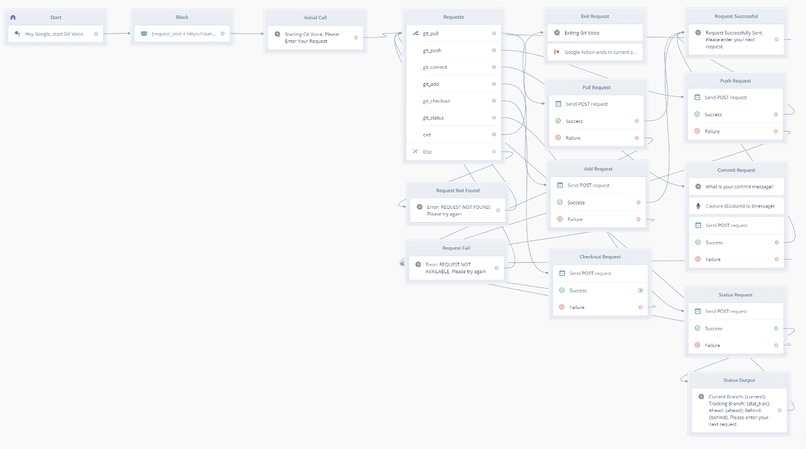Click the API icon in the Push Request block
806x449 pixels.
pos(697,97)
